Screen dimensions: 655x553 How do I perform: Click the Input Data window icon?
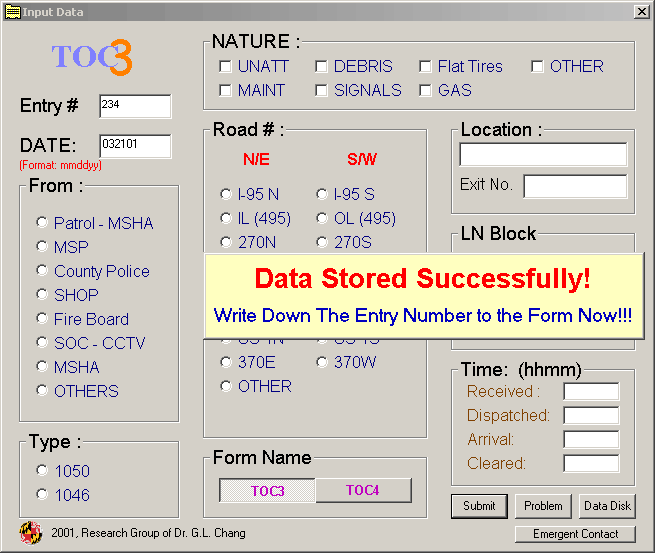coord(12,12)
